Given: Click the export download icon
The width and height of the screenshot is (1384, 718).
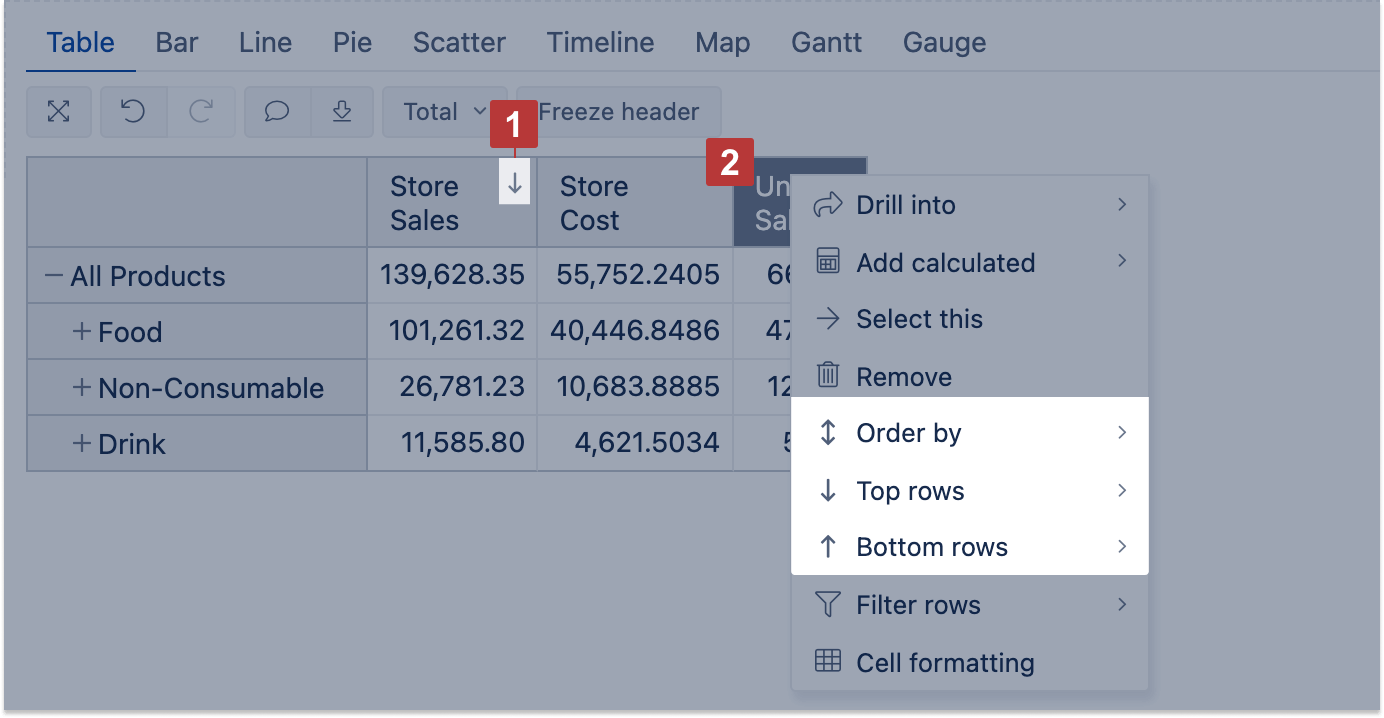Looking at the screenshot, I should point(342,111).
